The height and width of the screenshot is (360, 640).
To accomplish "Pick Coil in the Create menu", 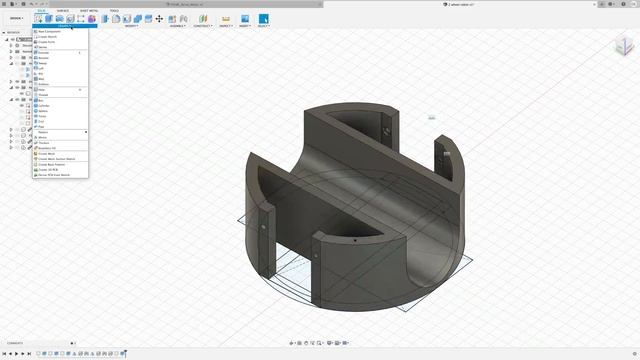I will pos(60,122).
